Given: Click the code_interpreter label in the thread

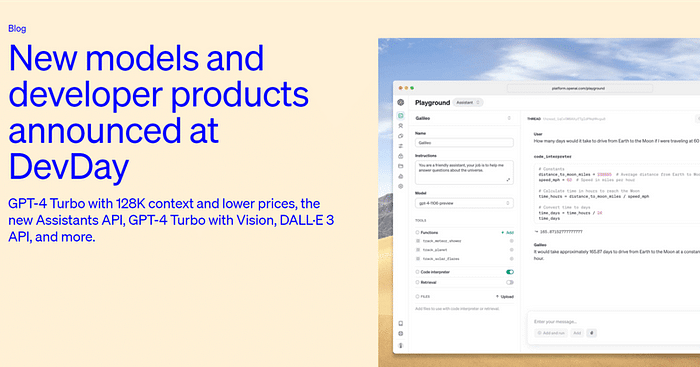Looking at the screenshot, I should pyautogui.click(x=553, y=157).
